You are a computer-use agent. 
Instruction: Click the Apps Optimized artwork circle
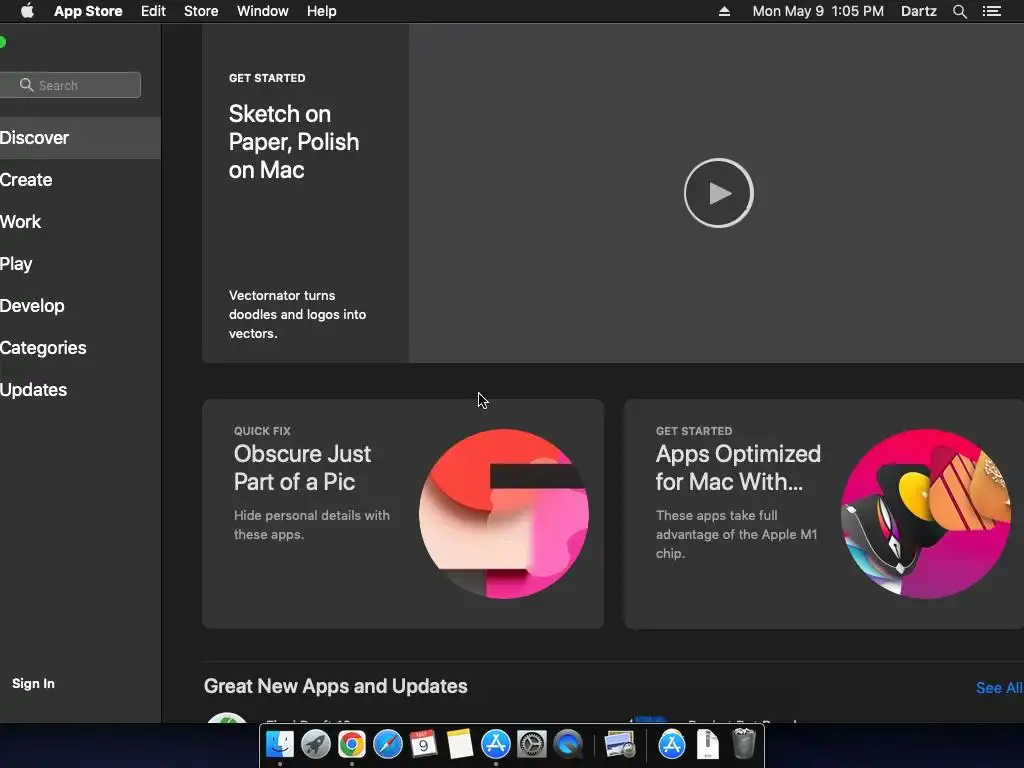coord(925,514)
